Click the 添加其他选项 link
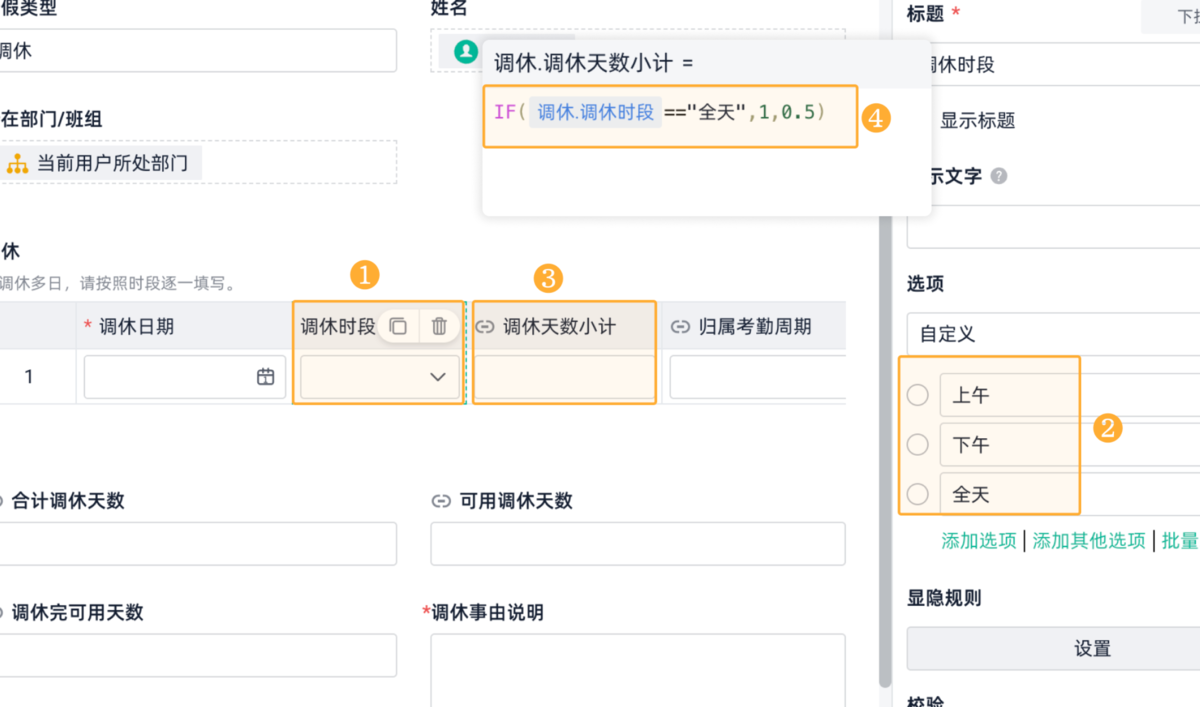This screenshot has width=1200, height=707. 1089,541
